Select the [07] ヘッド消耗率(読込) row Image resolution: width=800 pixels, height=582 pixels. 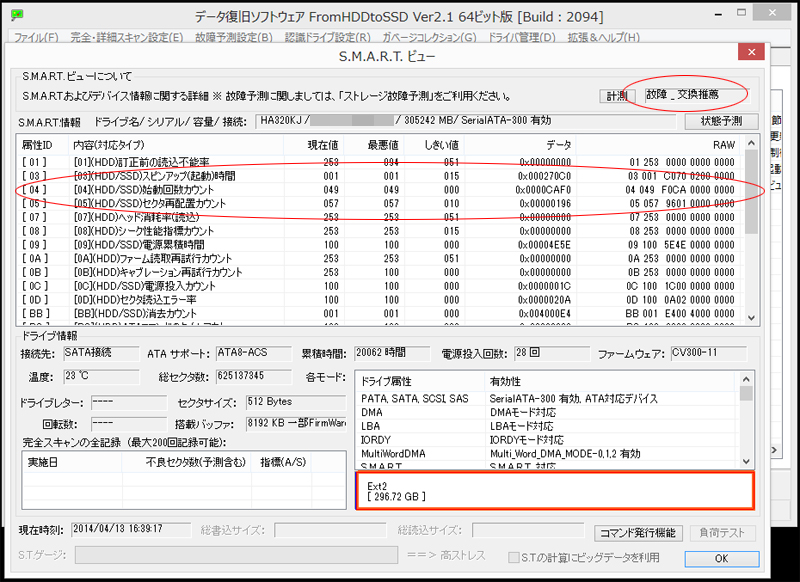tap(381, 217)
